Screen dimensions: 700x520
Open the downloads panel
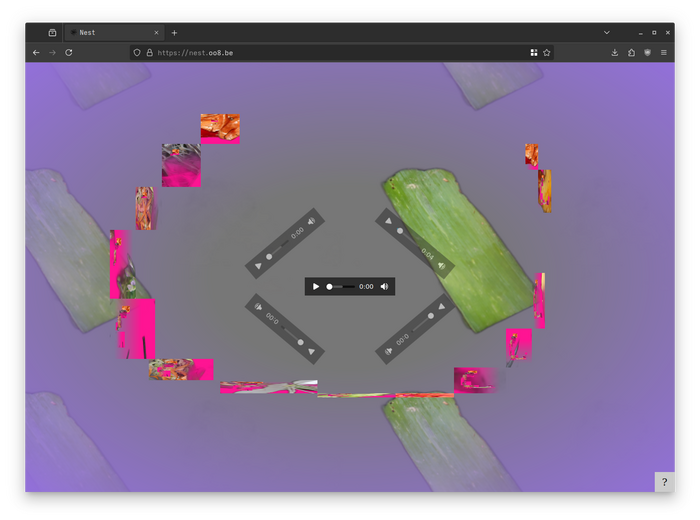tap(615, 53)
